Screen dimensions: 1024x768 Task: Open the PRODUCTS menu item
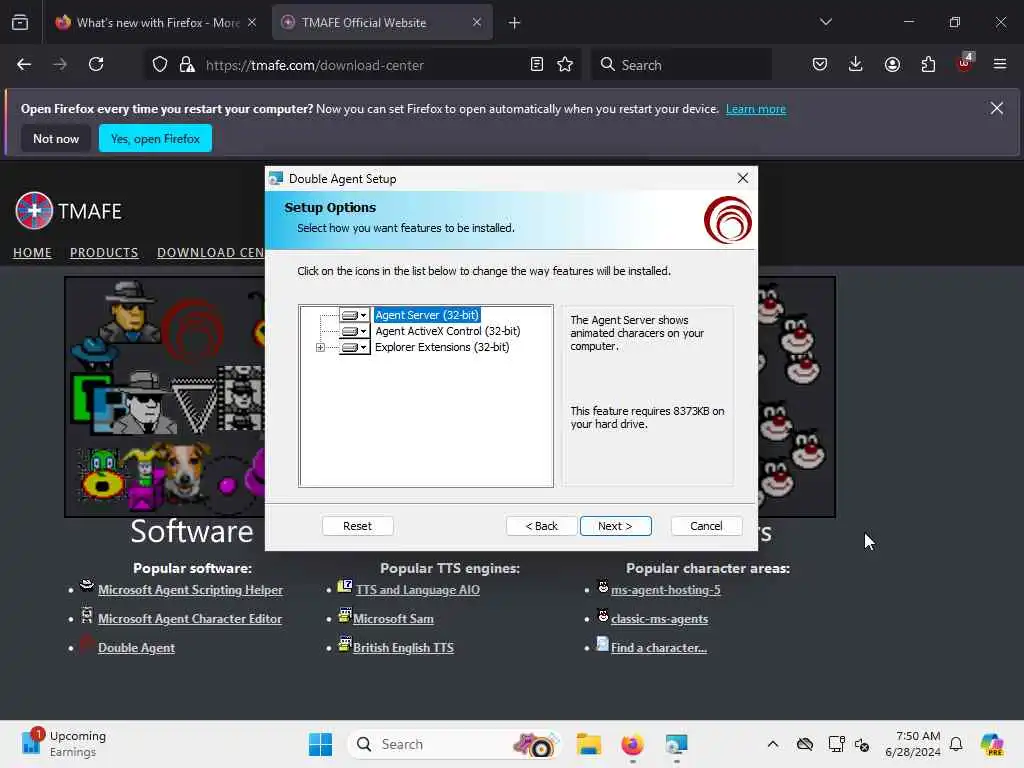click(x=104, y=253)
